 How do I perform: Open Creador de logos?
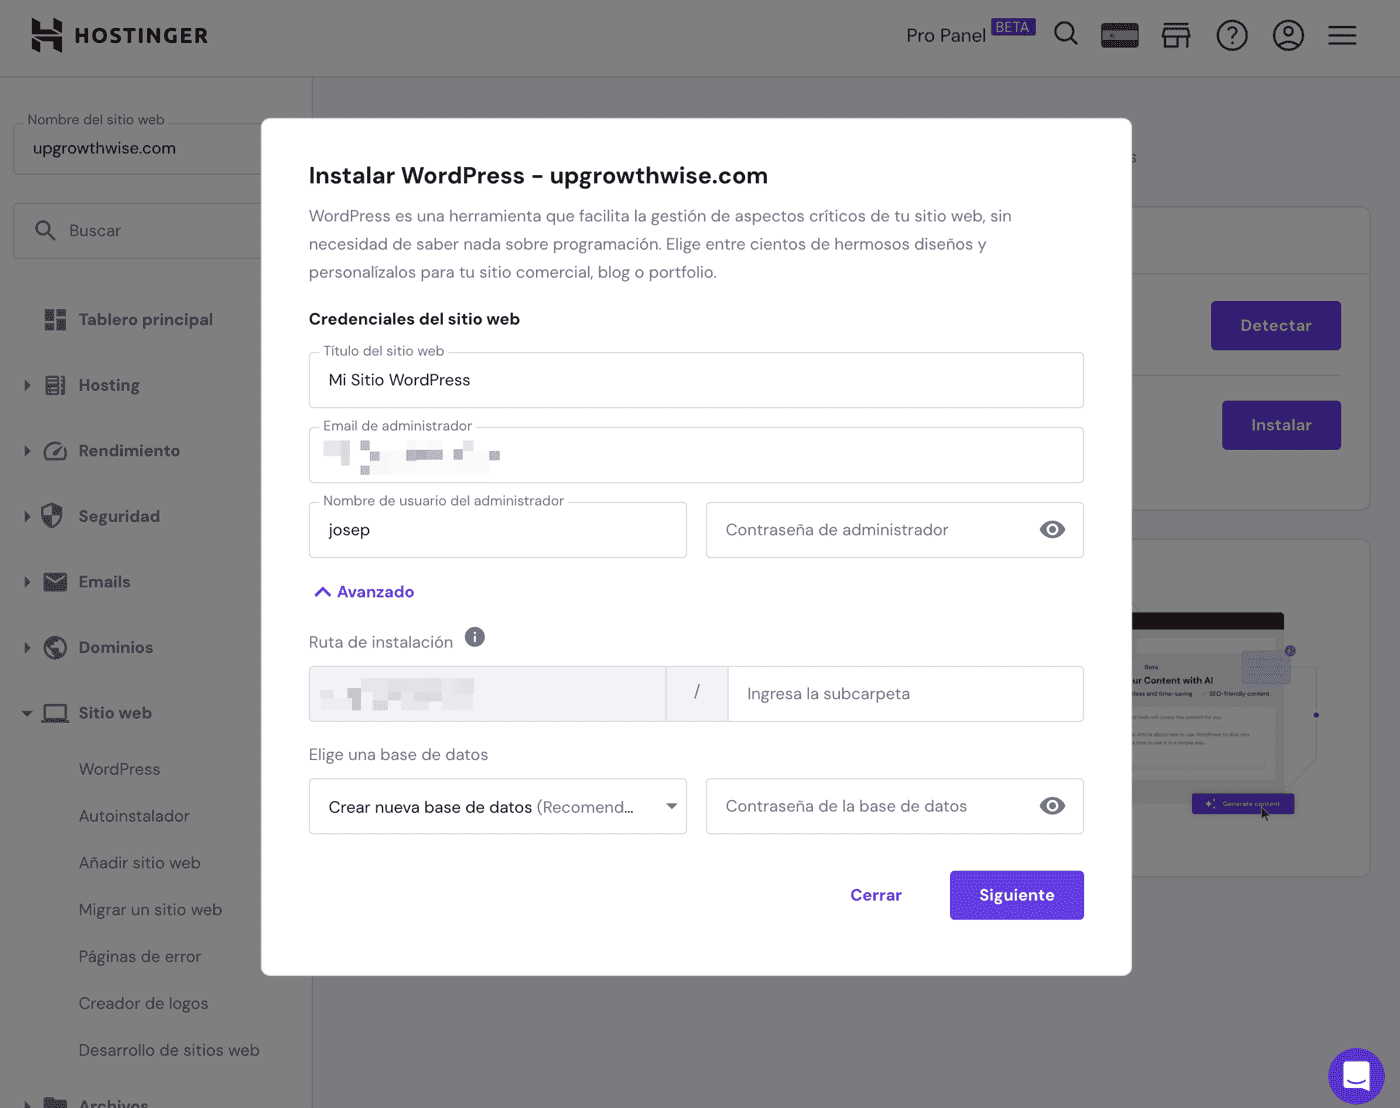(x=144, y=1004)
